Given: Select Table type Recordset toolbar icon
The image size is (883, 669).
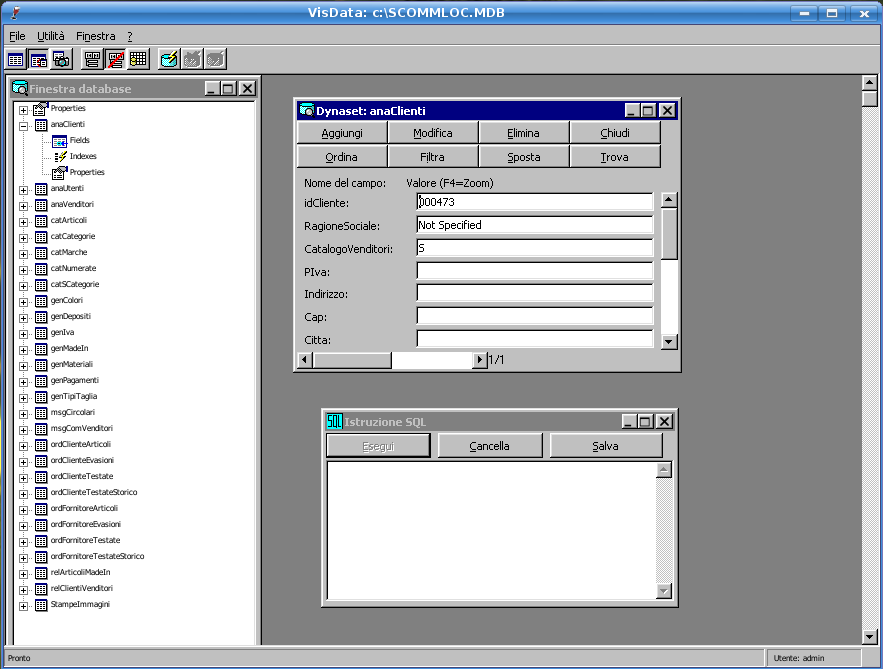Looking at the screenshot, I should tap(16, 59).
